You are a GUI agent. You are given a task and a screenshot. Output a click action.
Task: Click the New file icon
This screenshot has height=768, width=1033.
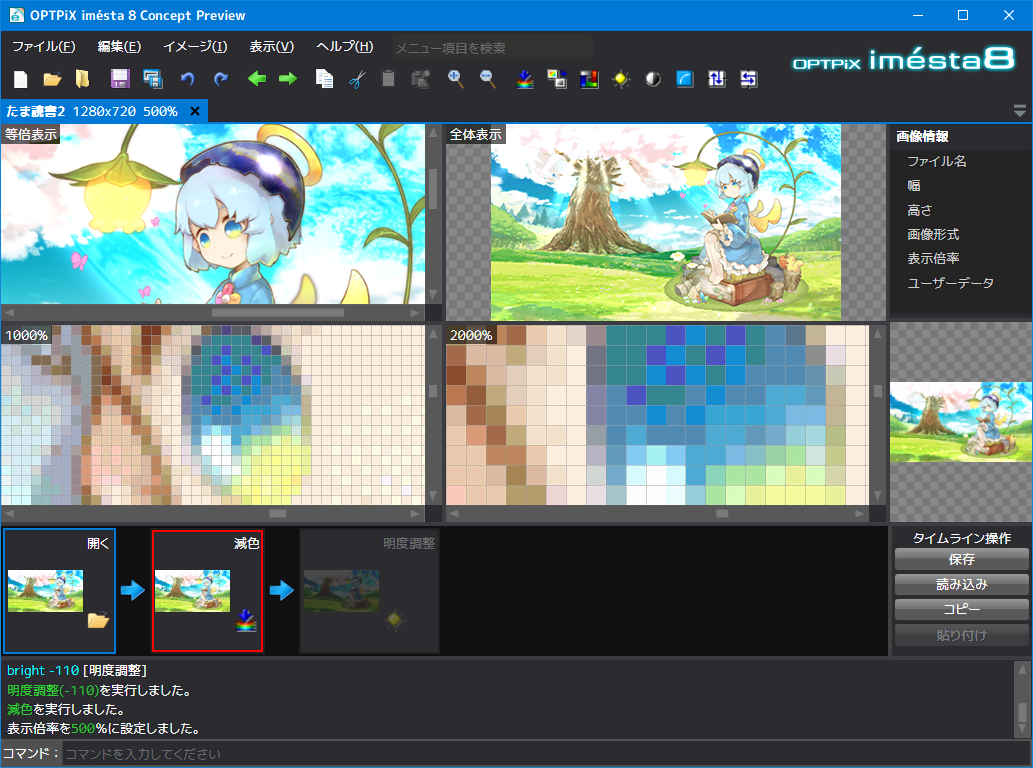coord(20,79)
